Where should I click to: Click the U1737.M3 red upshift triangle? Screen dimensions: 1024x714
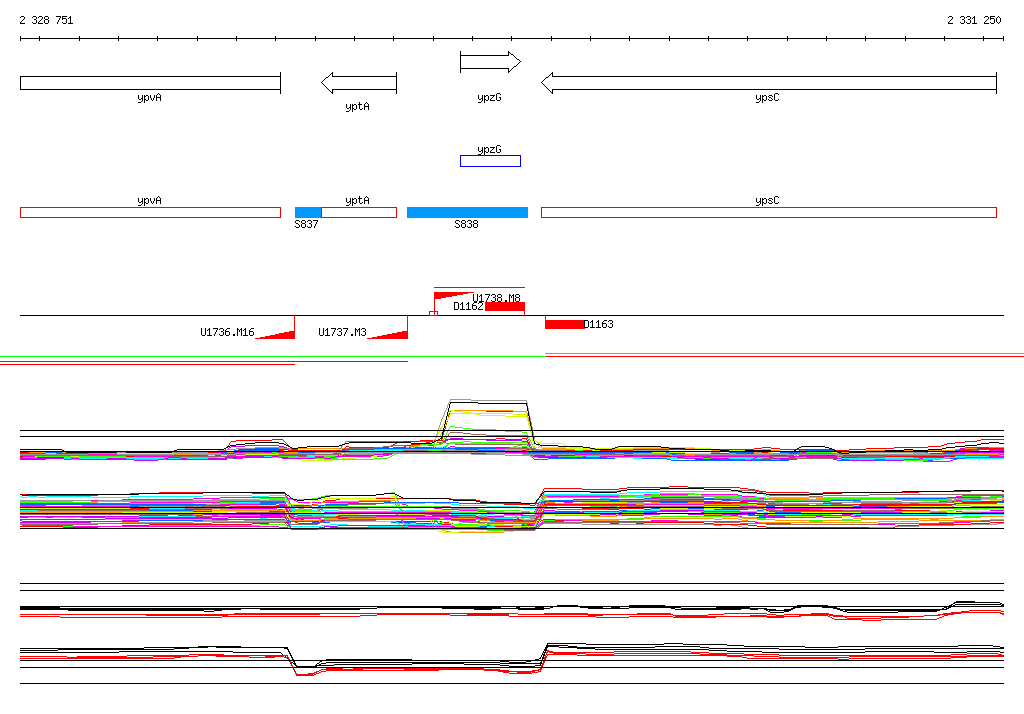click(389, 334)
